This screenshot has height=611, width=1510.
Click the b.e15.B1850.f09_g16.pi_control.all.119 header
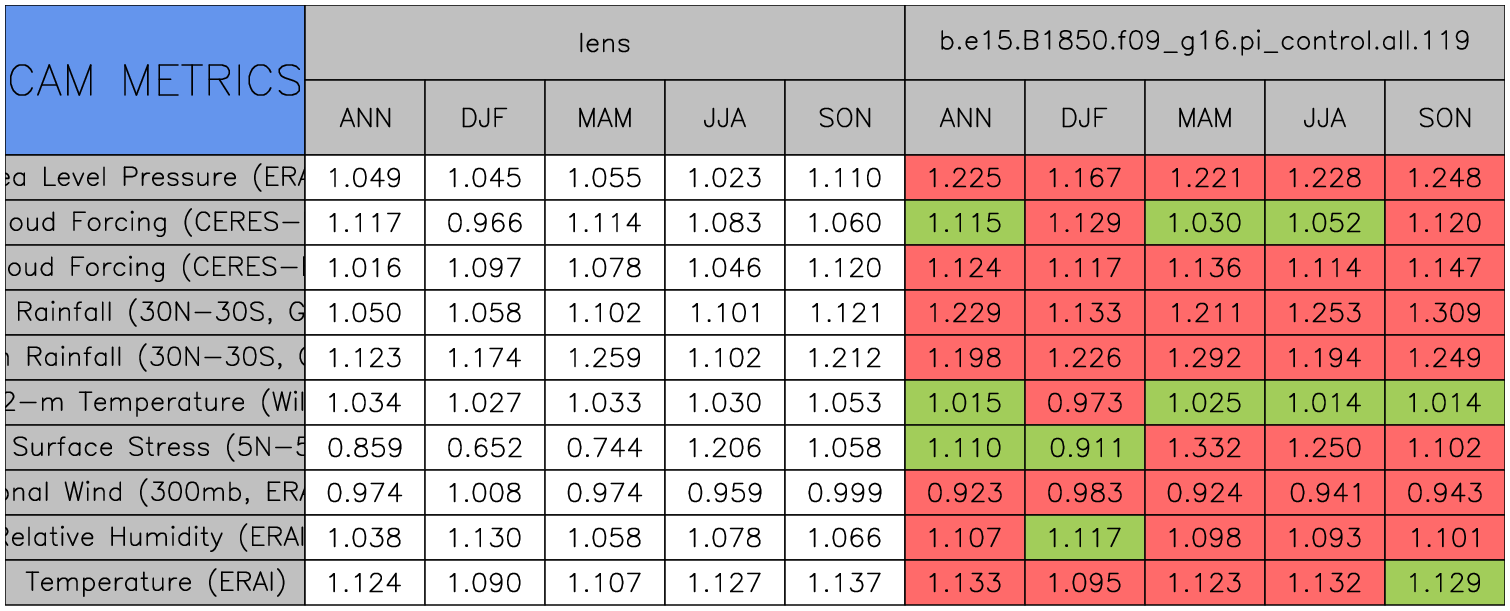pyautogui.click(x=1204, y=43)
